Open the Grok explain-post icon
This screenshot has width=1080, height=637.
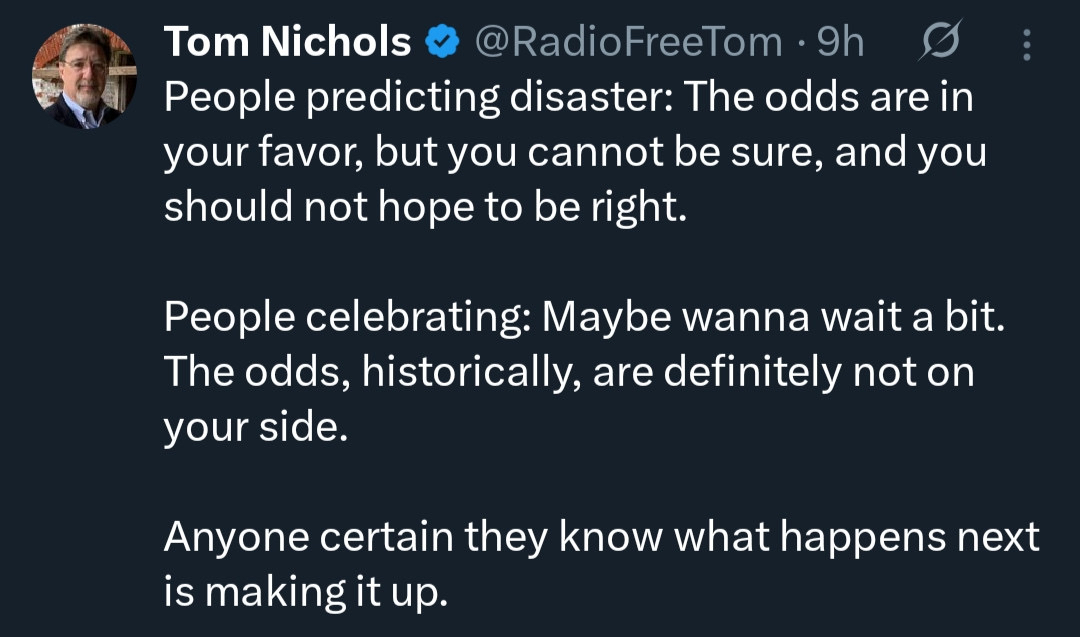click(941, 43)
